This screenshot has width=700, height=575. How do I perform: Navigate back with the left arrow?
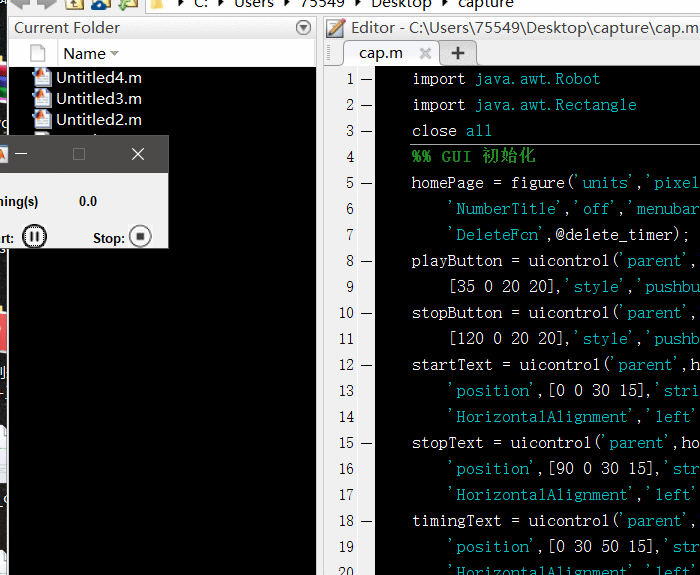click(19, 4)
